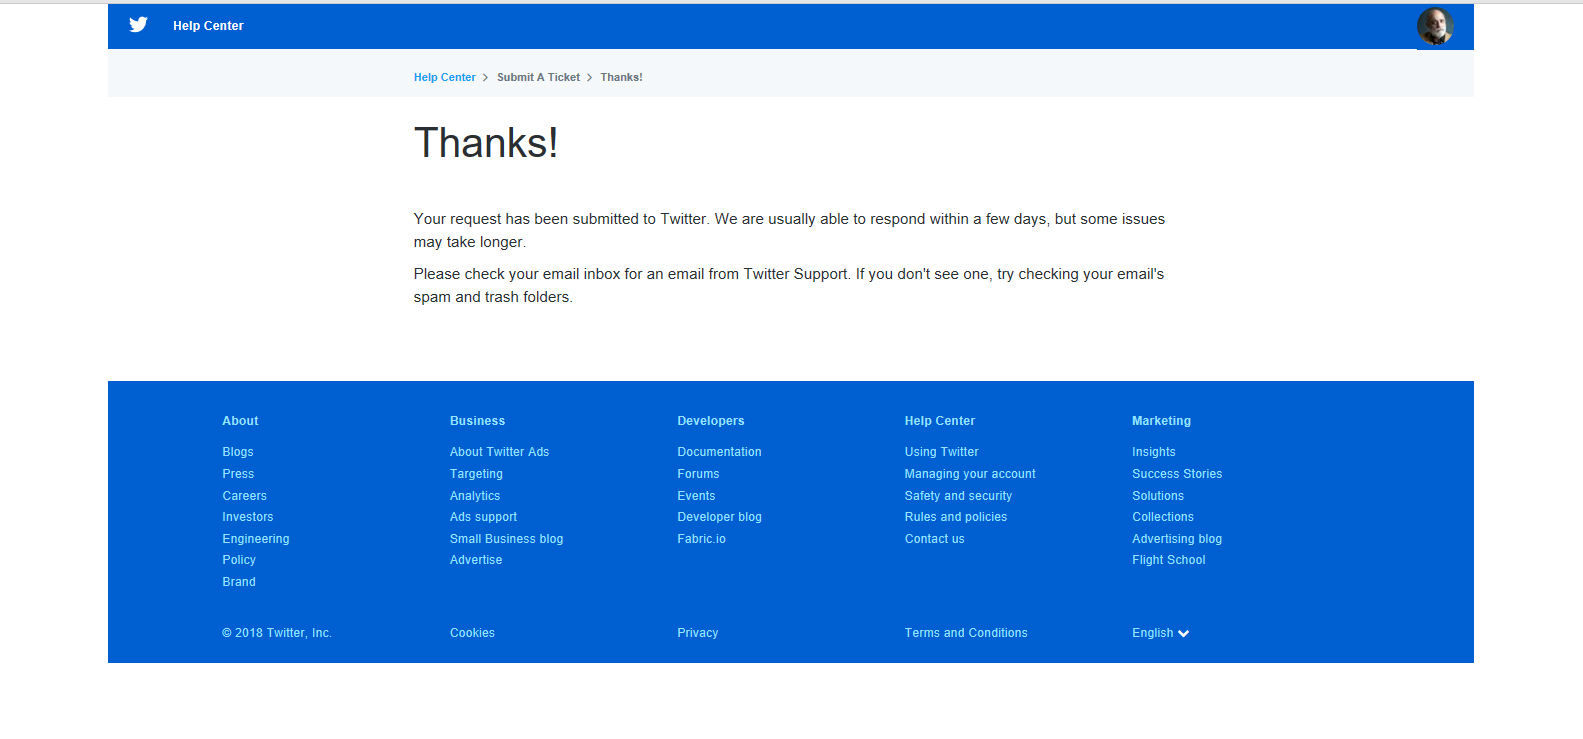Expand the English language dropdown
This screenshot has height=739, width=1583.
pos(1160,633)
